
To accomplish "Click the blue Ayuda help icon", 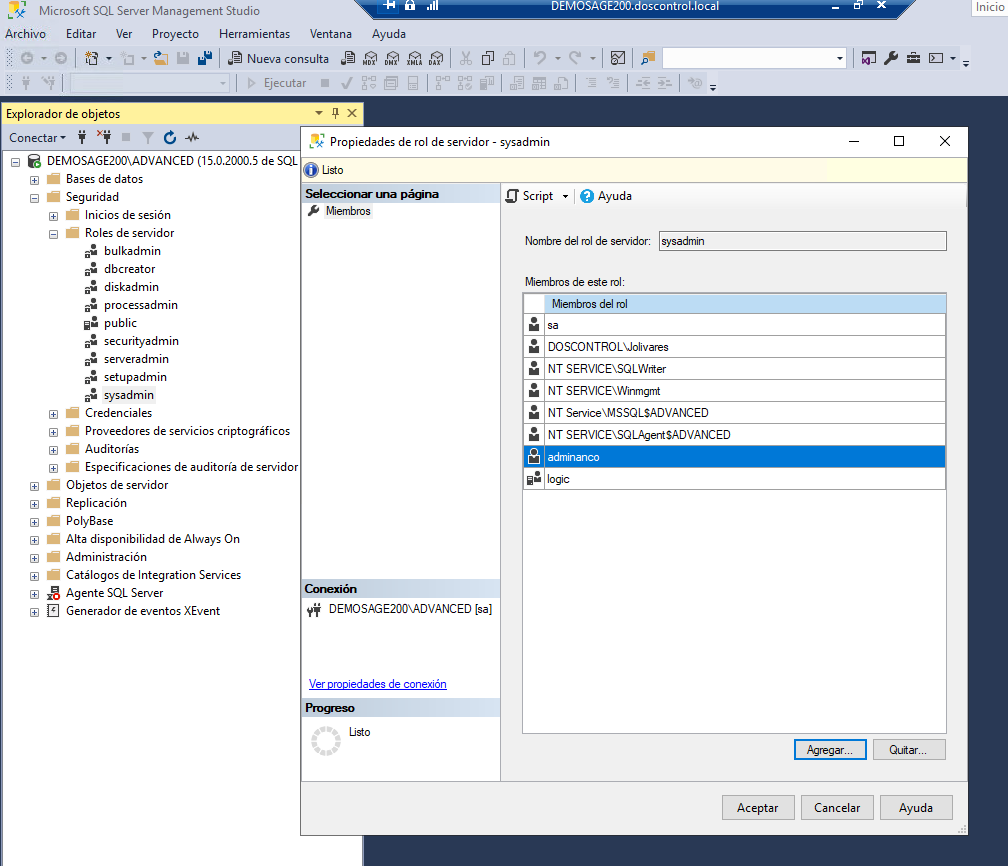I will point(587,196).
